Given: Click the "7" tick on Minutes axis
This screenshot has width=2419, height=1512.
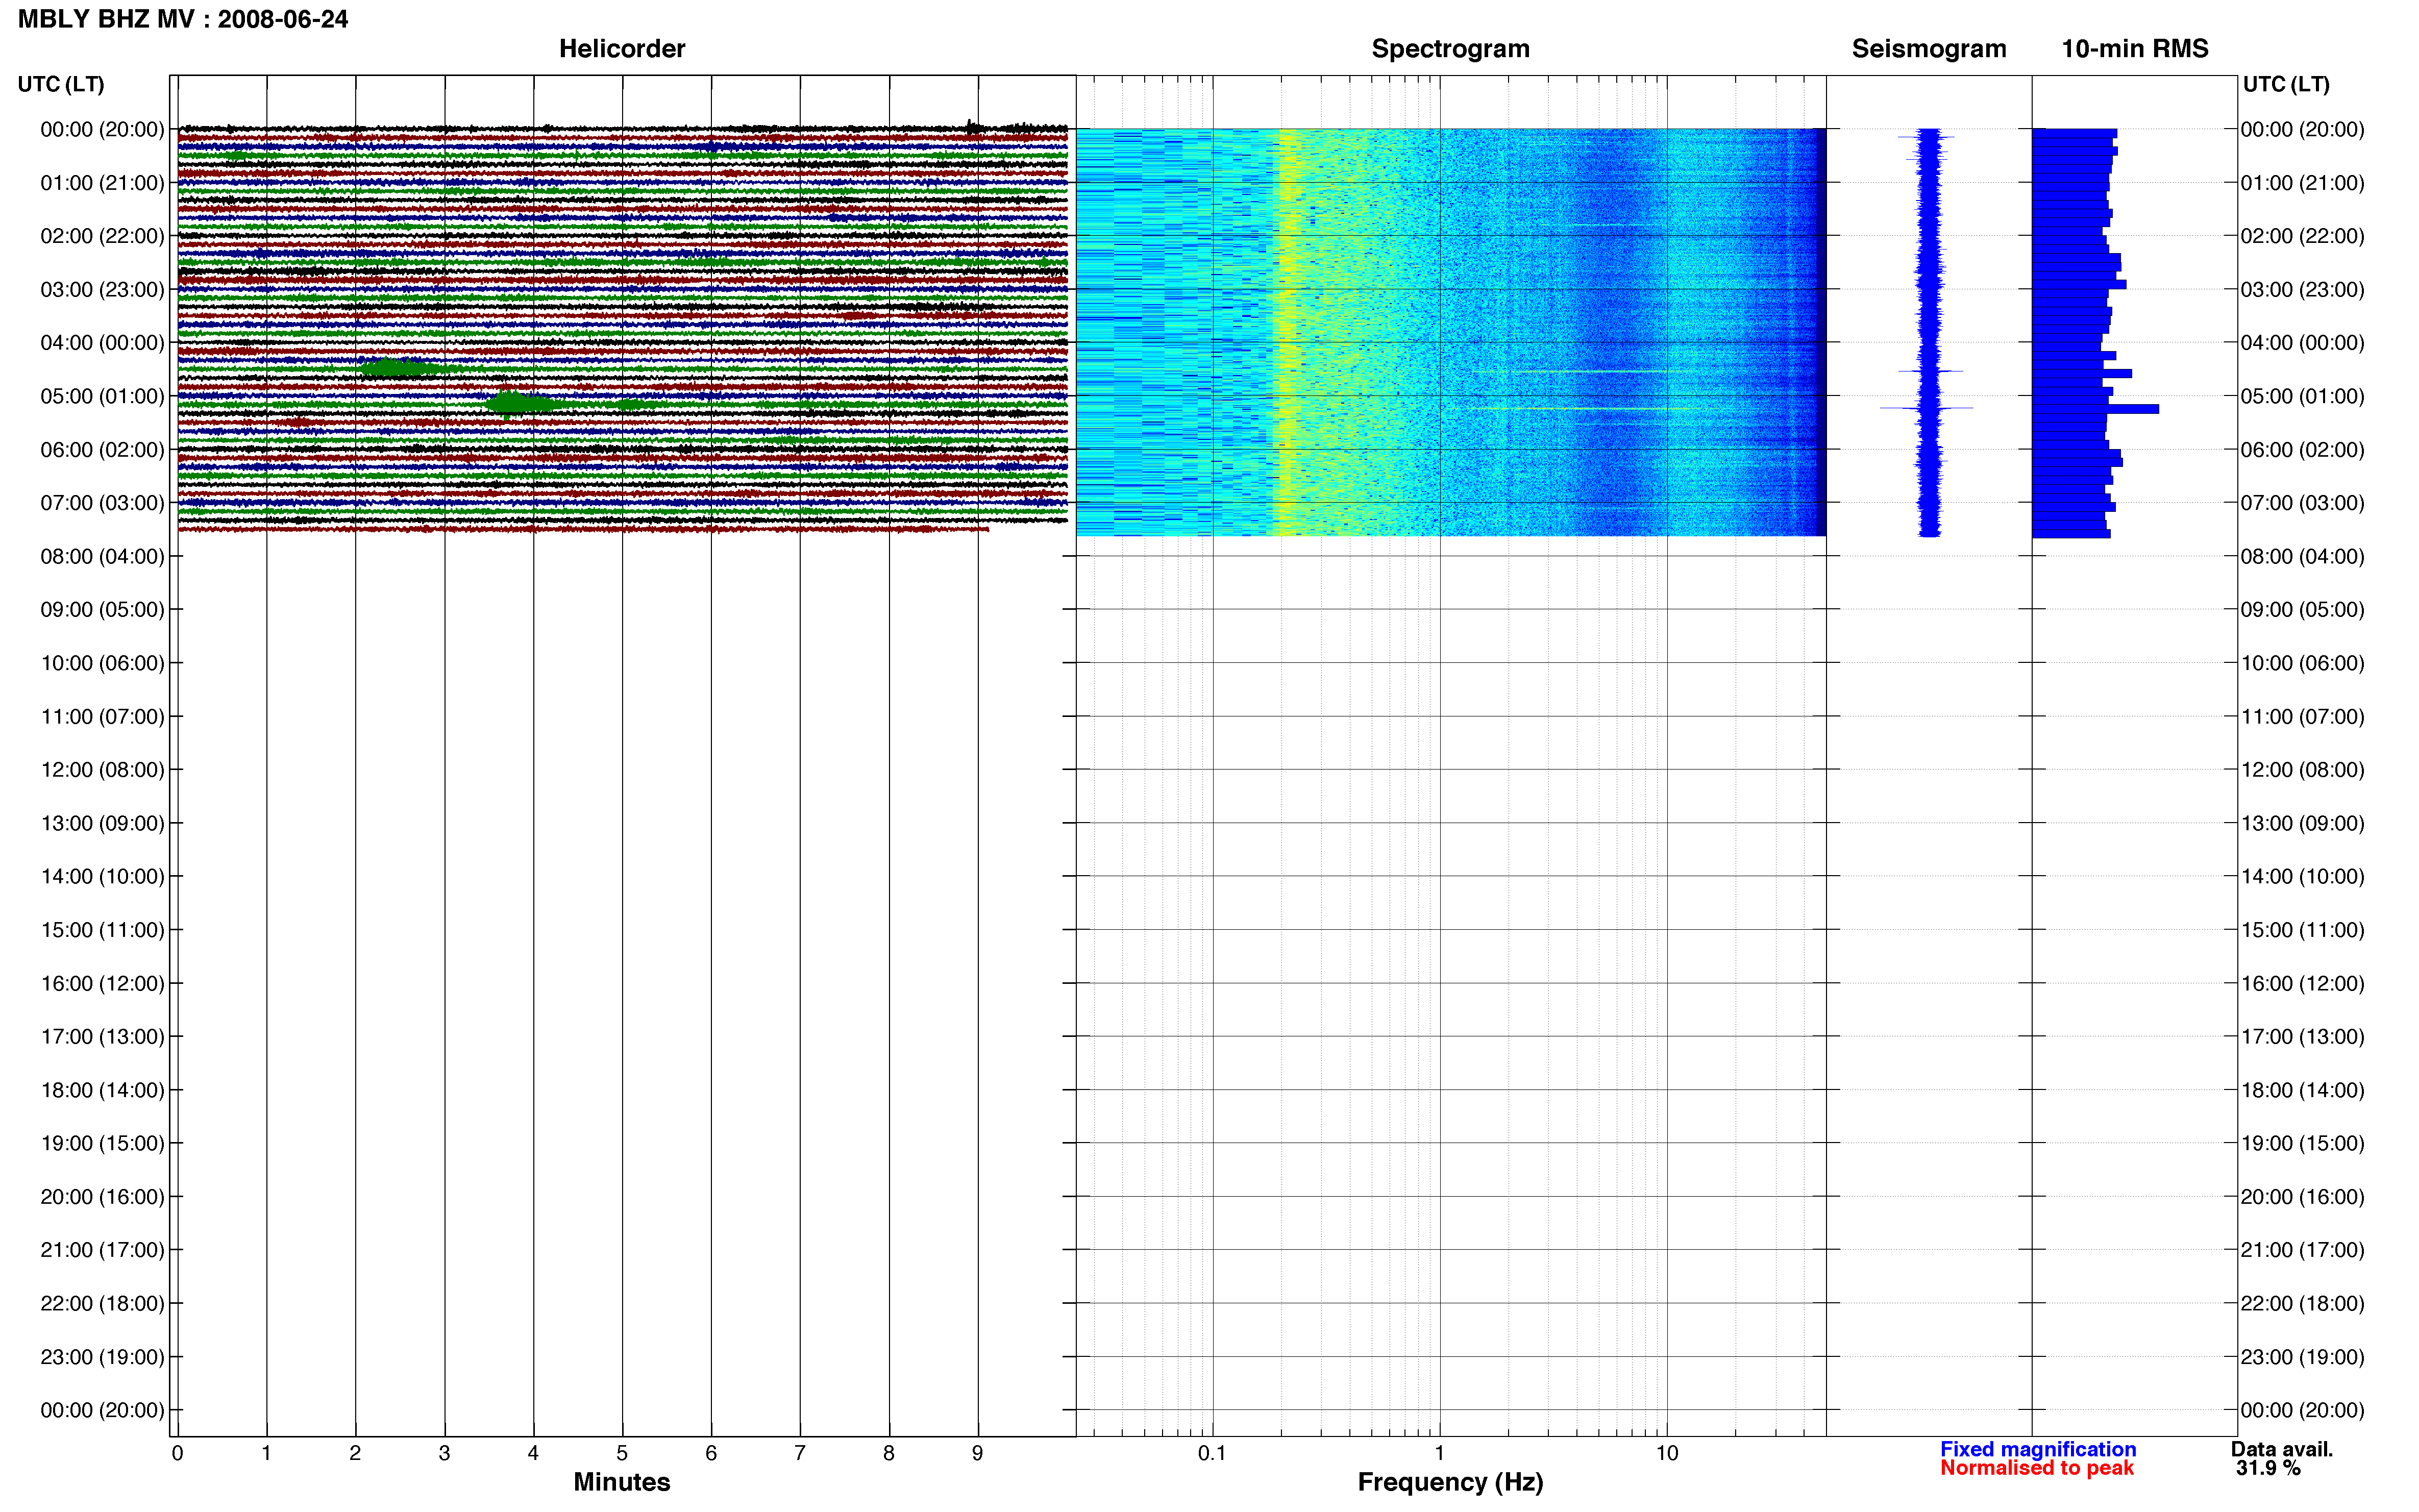Looking at the screenshot, I should click(800, 1454).
